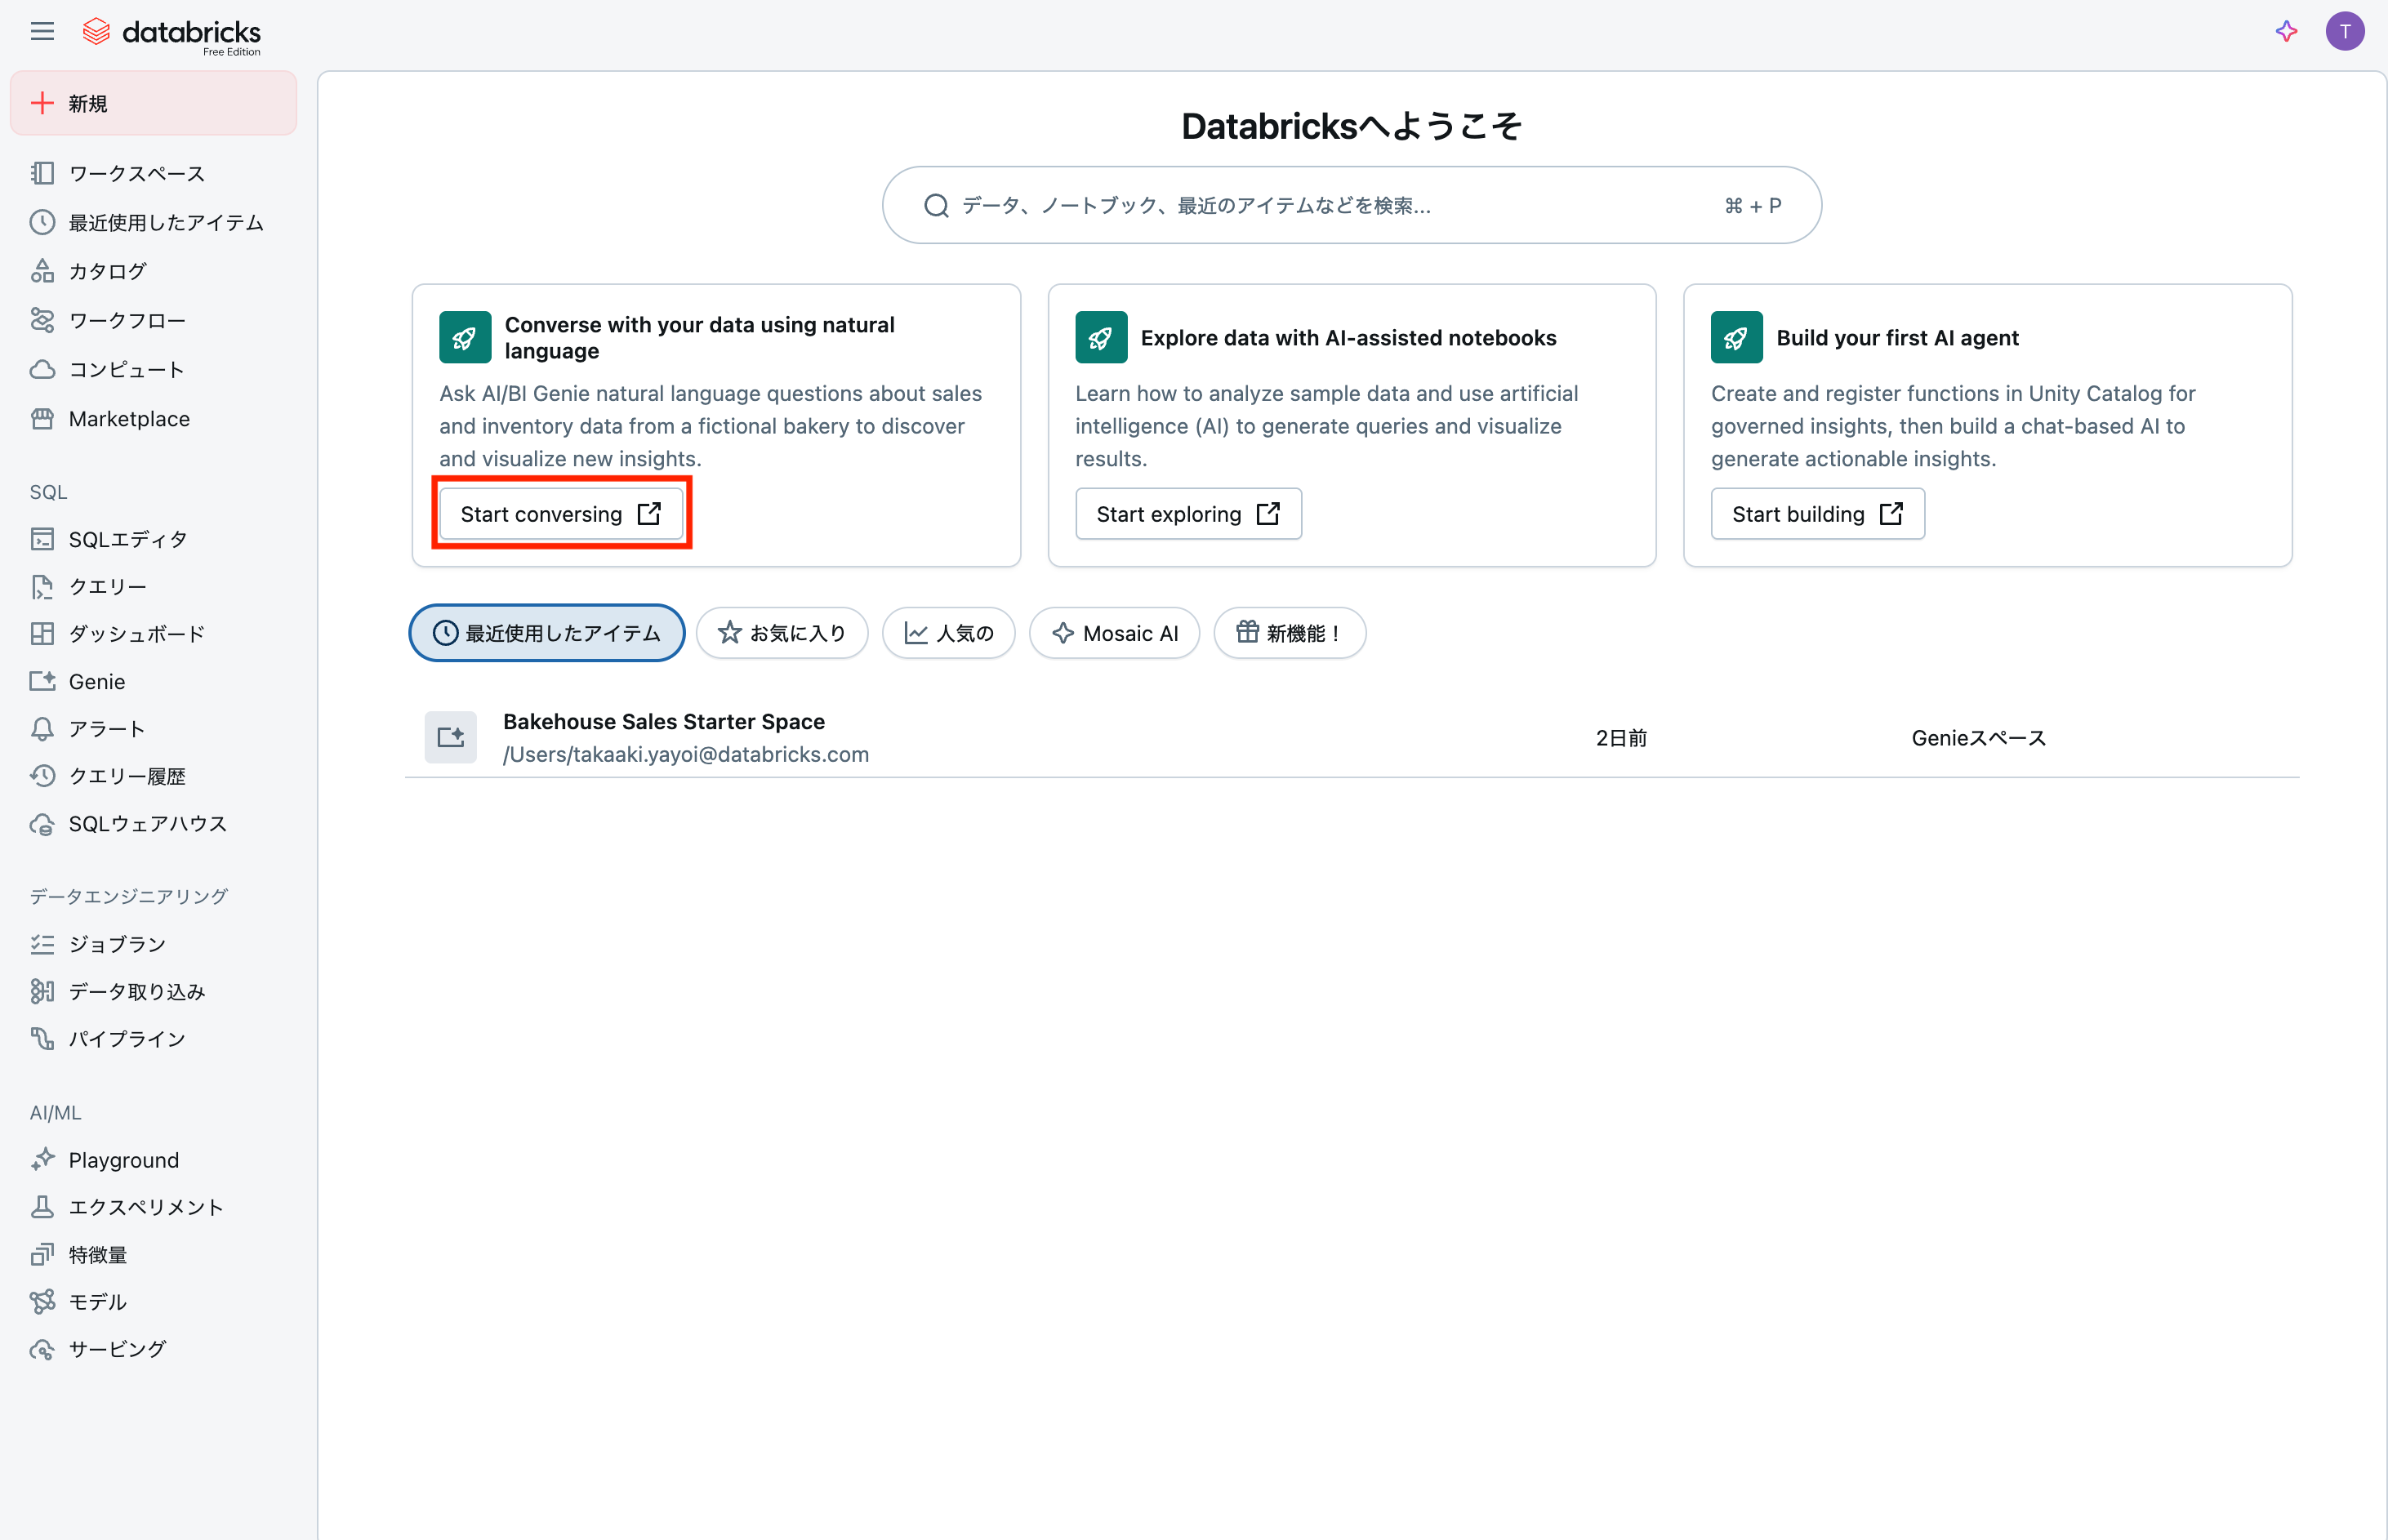Screen dimensions: 2388x1540
Task: Click the Databricks logo
Action: click(x=171, y=34)
